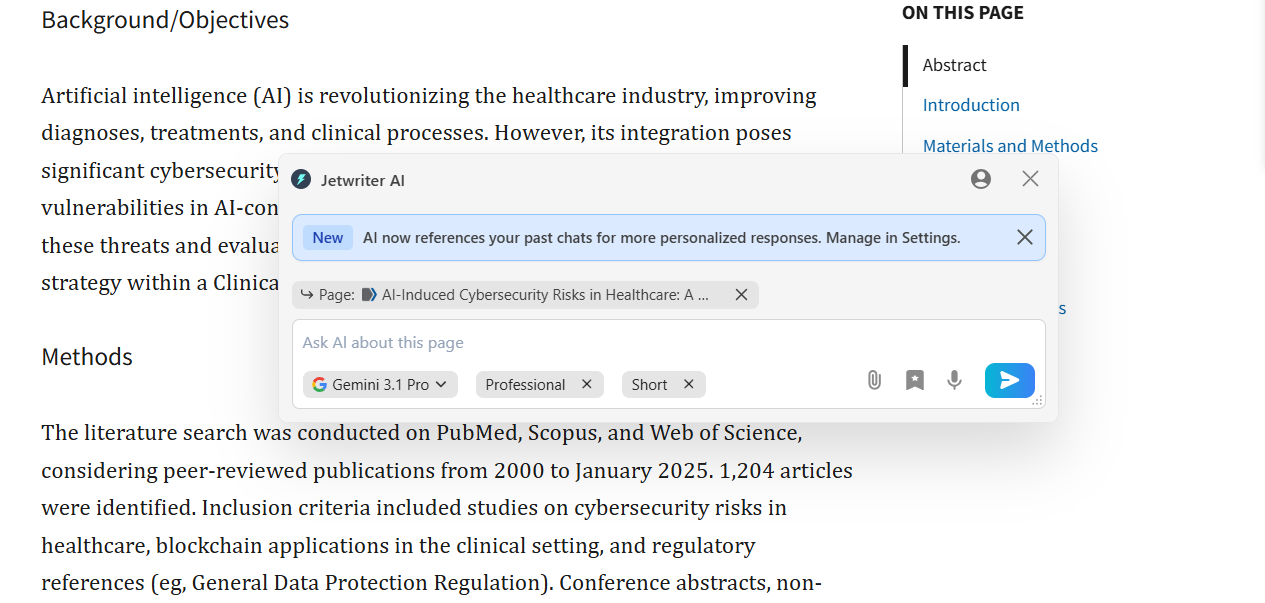Dismiss the New past chats banner
This screenshot has height=603, width=1265.
coord(1025,237)
